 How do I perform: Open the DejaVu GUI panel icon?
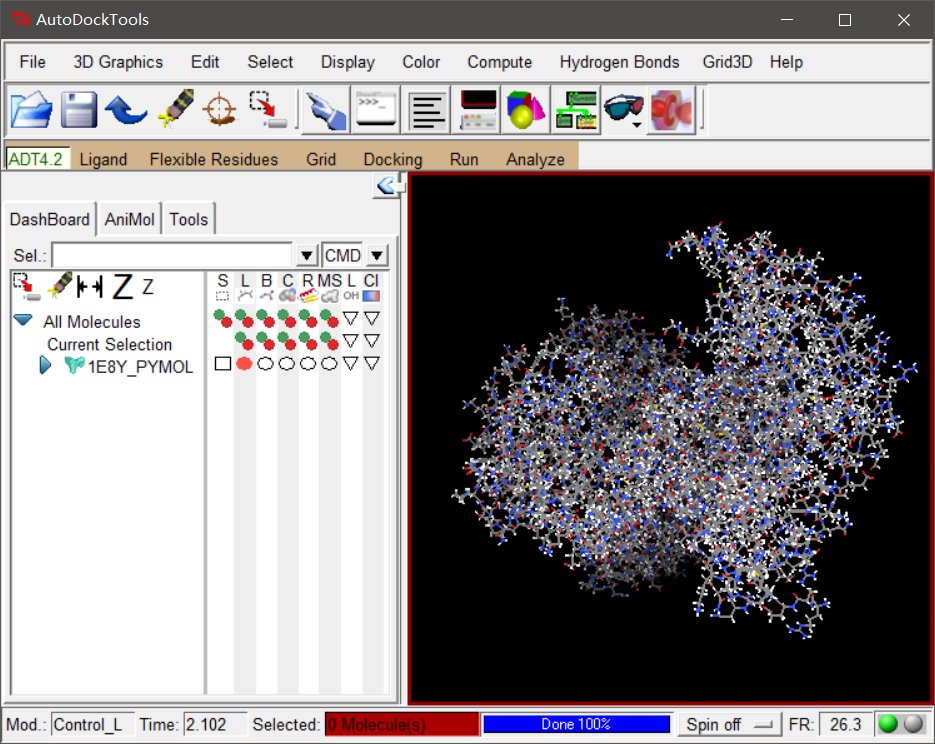point(475,110)
